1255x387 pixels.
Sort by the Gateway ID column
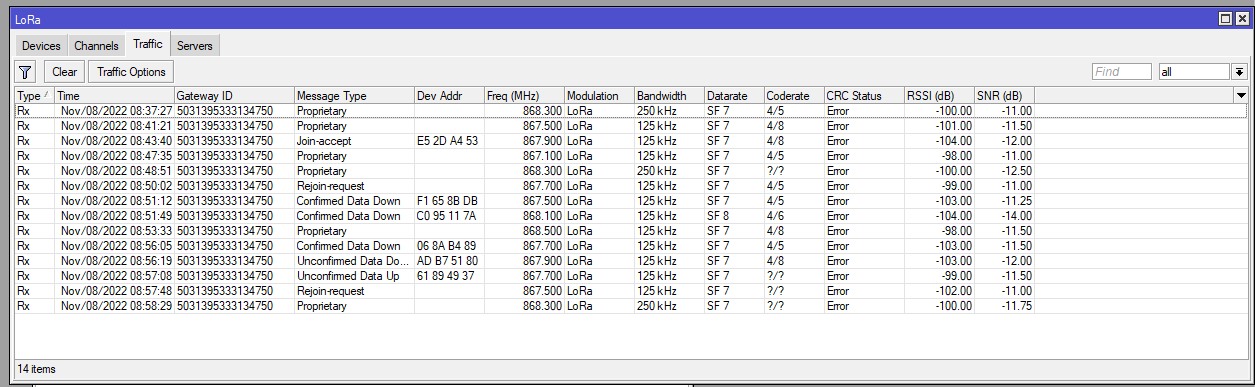pyautogui.click(x=234, y=95)
